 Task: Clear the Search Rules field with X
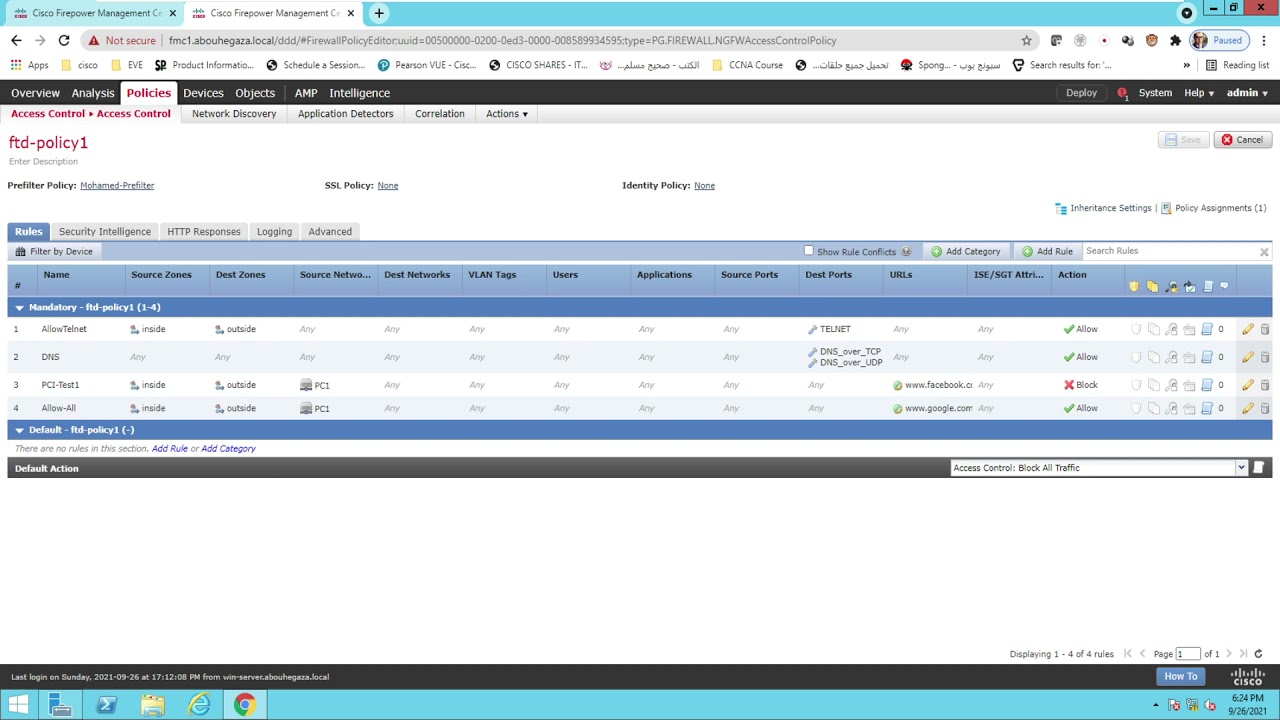[1264, 252]
